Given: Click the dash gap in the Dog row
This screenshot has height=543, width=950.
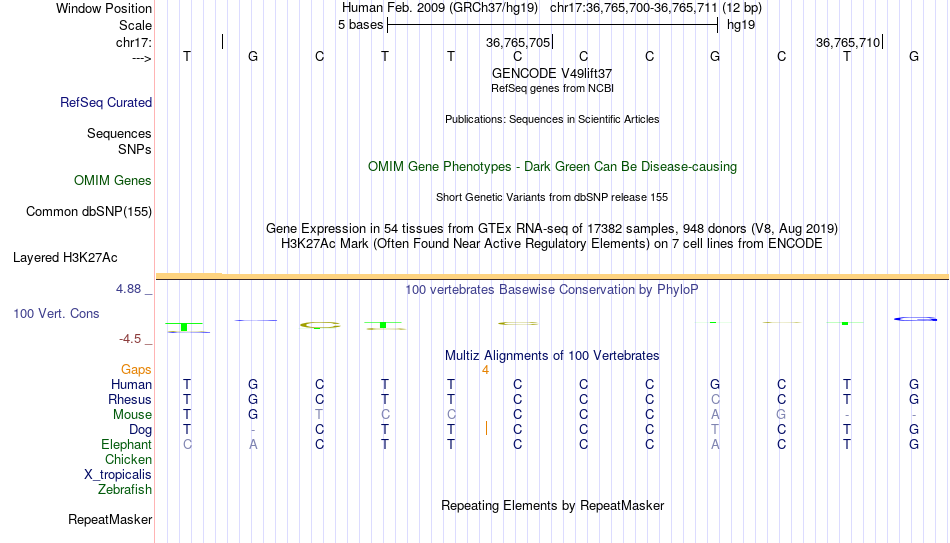Looking at the screenshot, I should point(253,430).
